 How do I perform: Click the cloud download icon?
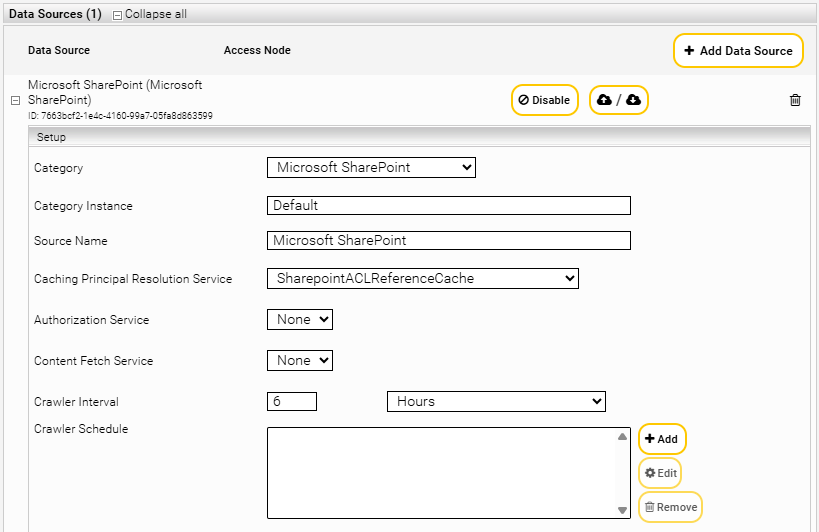[x=633, y=100]
